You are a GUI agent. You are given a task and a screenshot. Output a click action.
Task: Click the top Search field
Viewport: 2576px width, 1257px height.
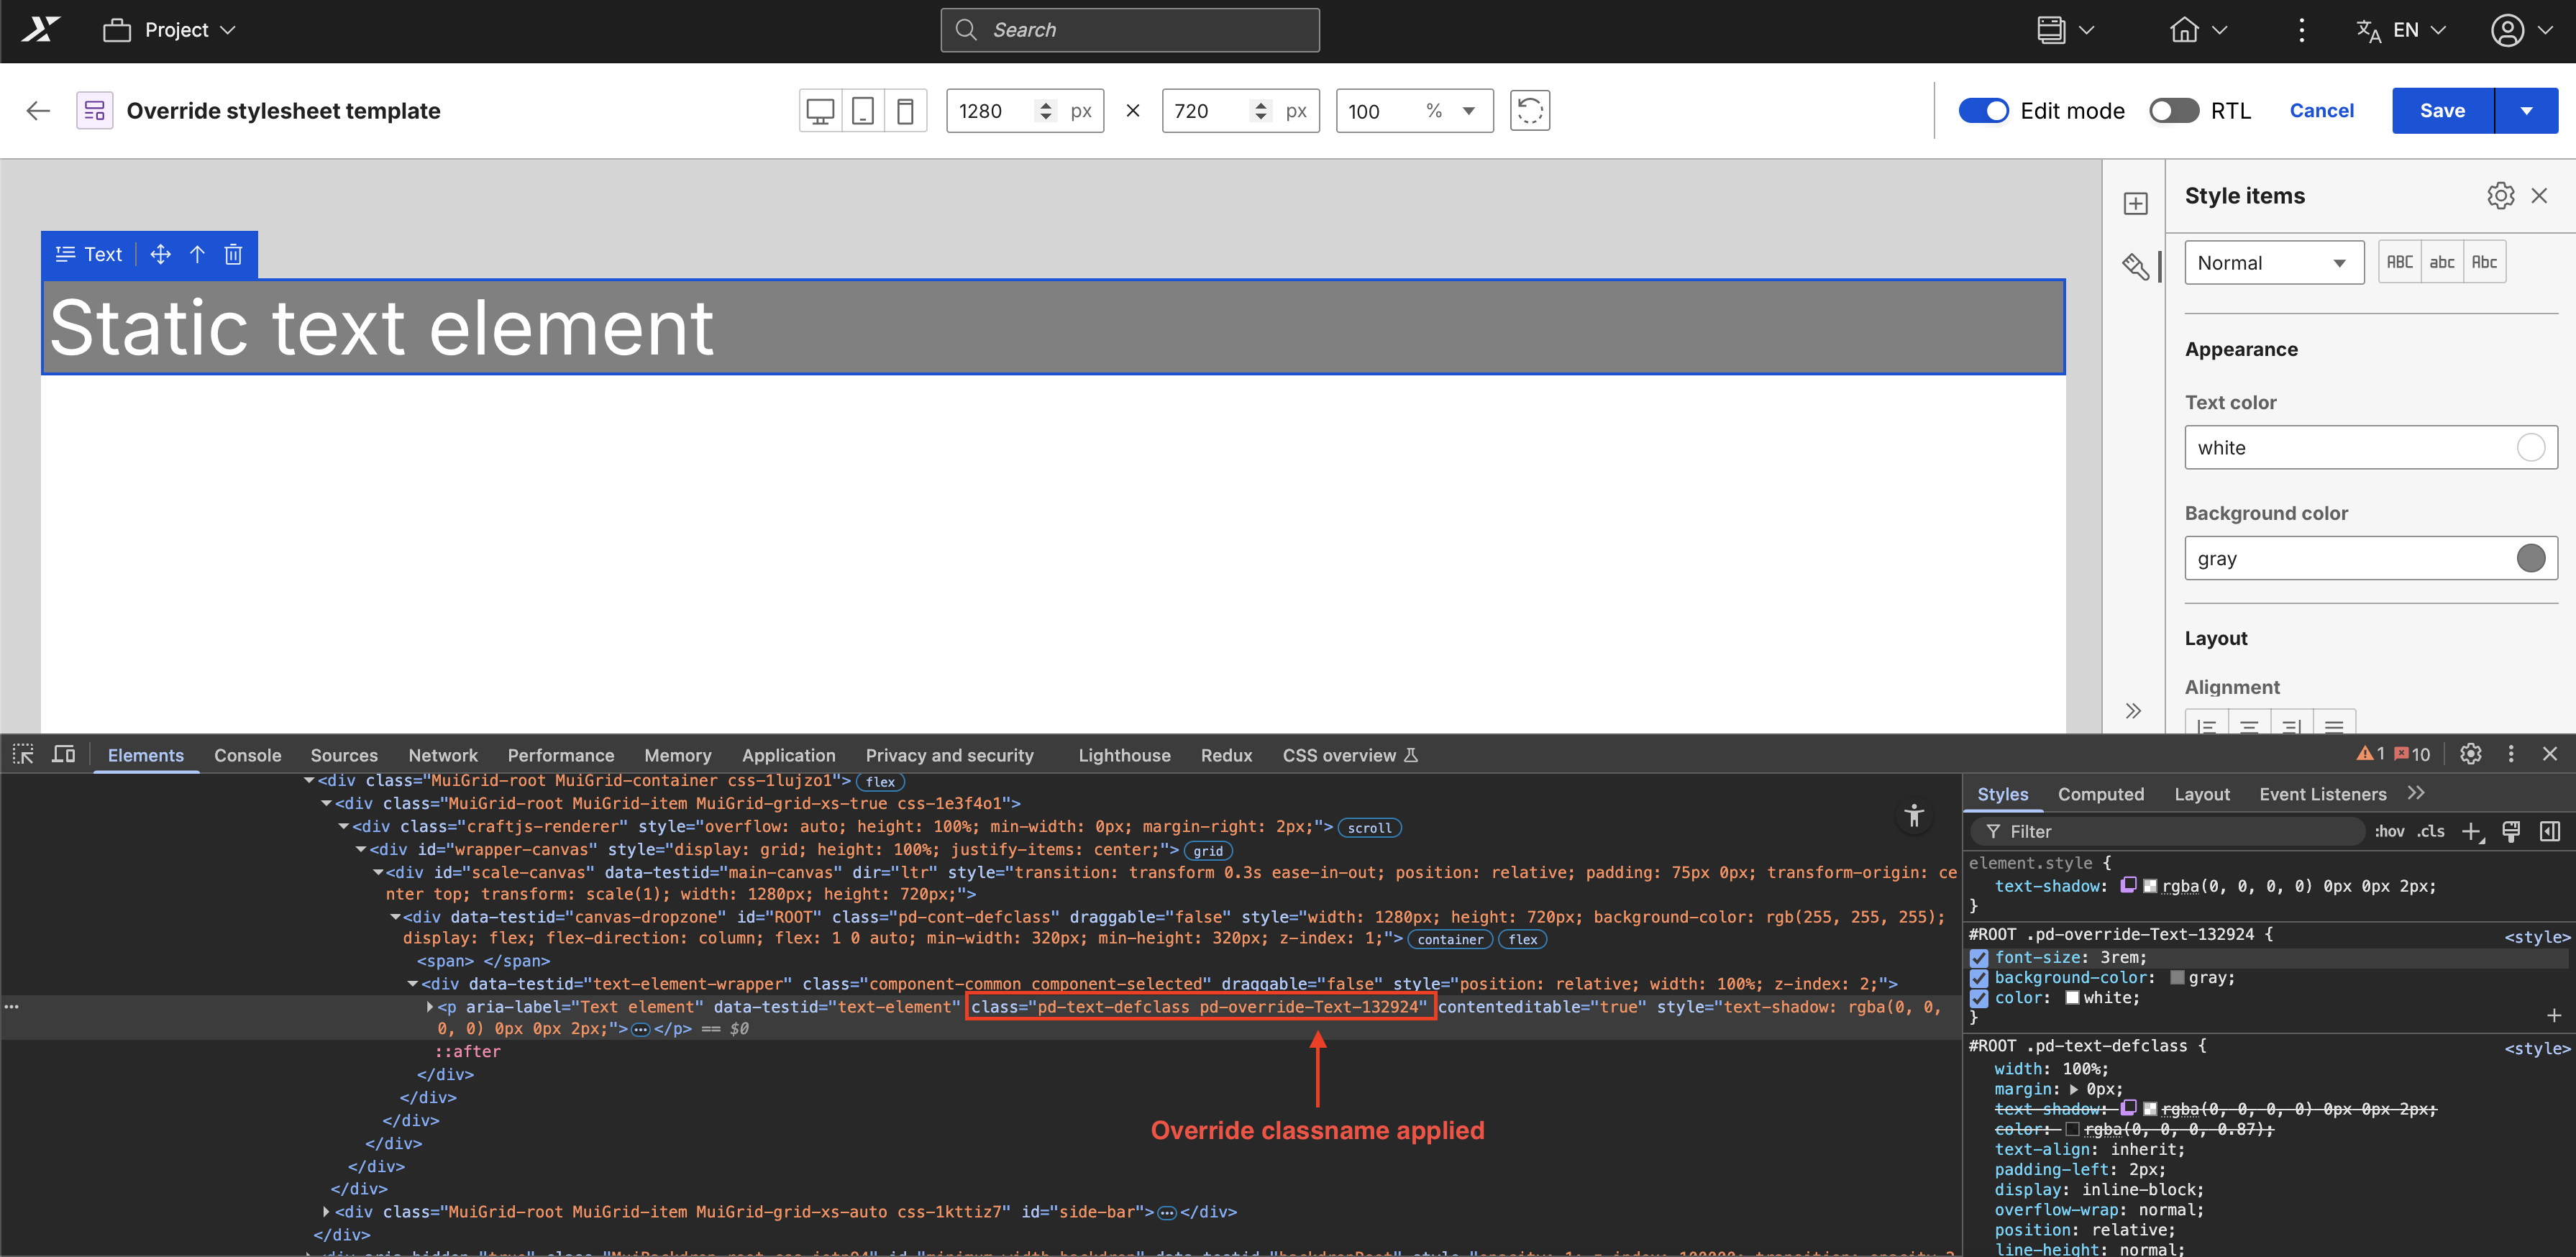tap(1130, 30)
